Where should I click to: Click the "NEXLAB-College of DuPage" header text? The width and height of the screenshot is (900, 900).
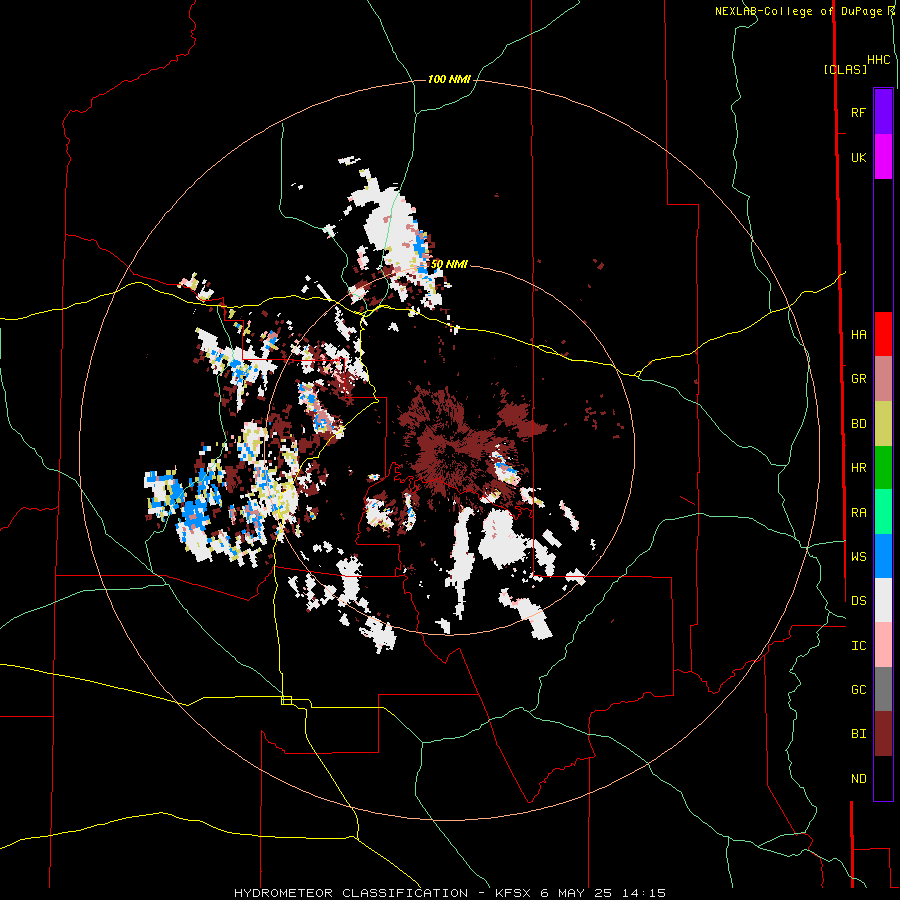click(800, 11)
